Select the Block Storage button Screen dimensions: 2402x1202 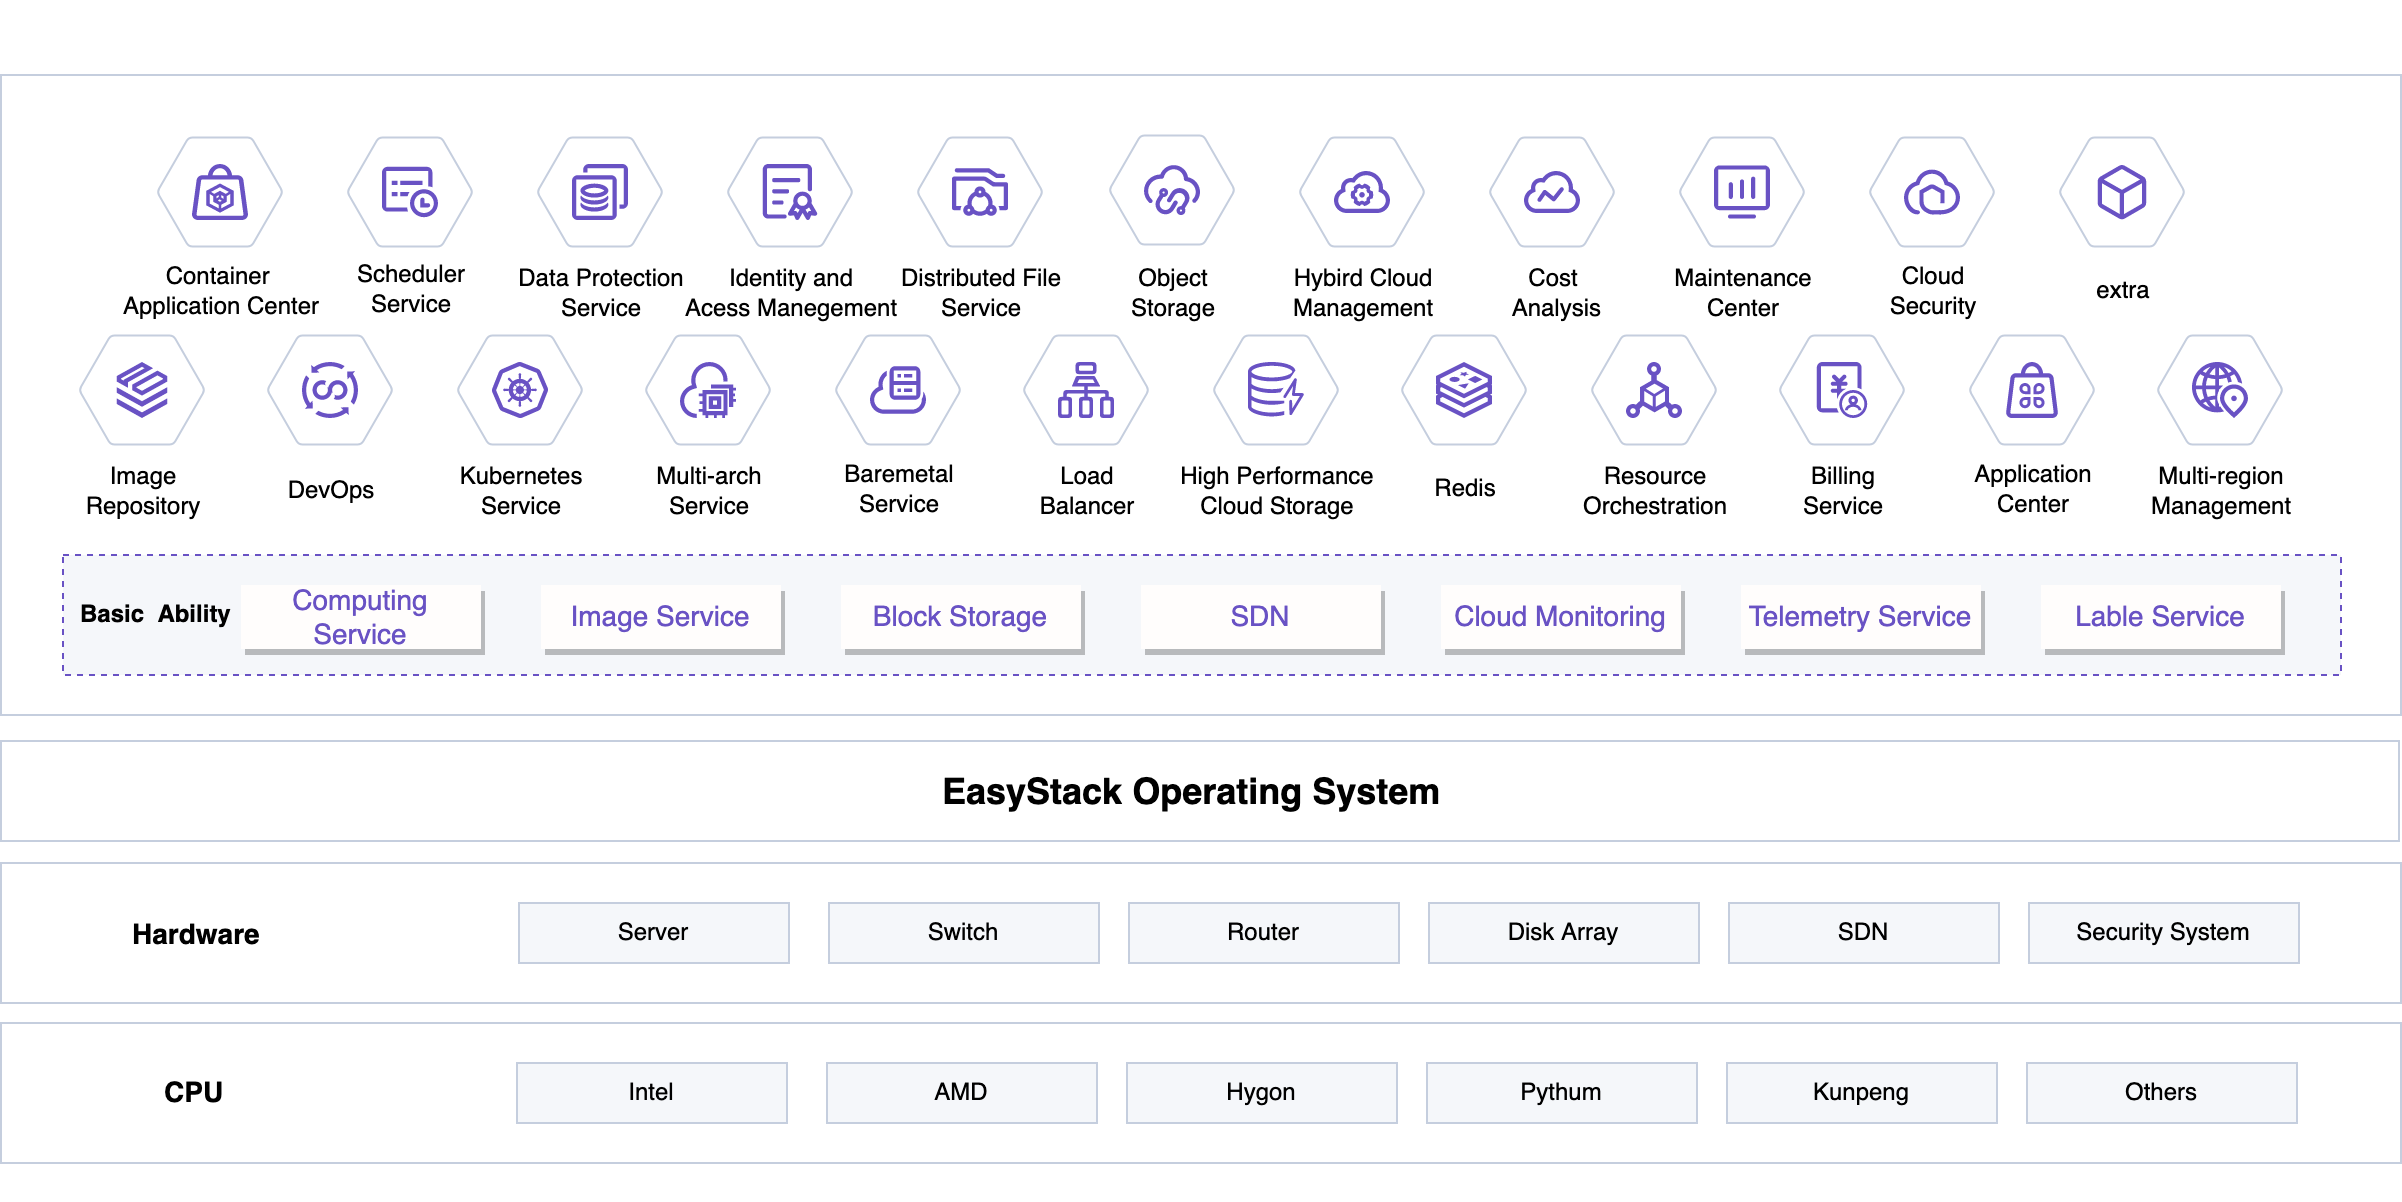tap(961, 617)
